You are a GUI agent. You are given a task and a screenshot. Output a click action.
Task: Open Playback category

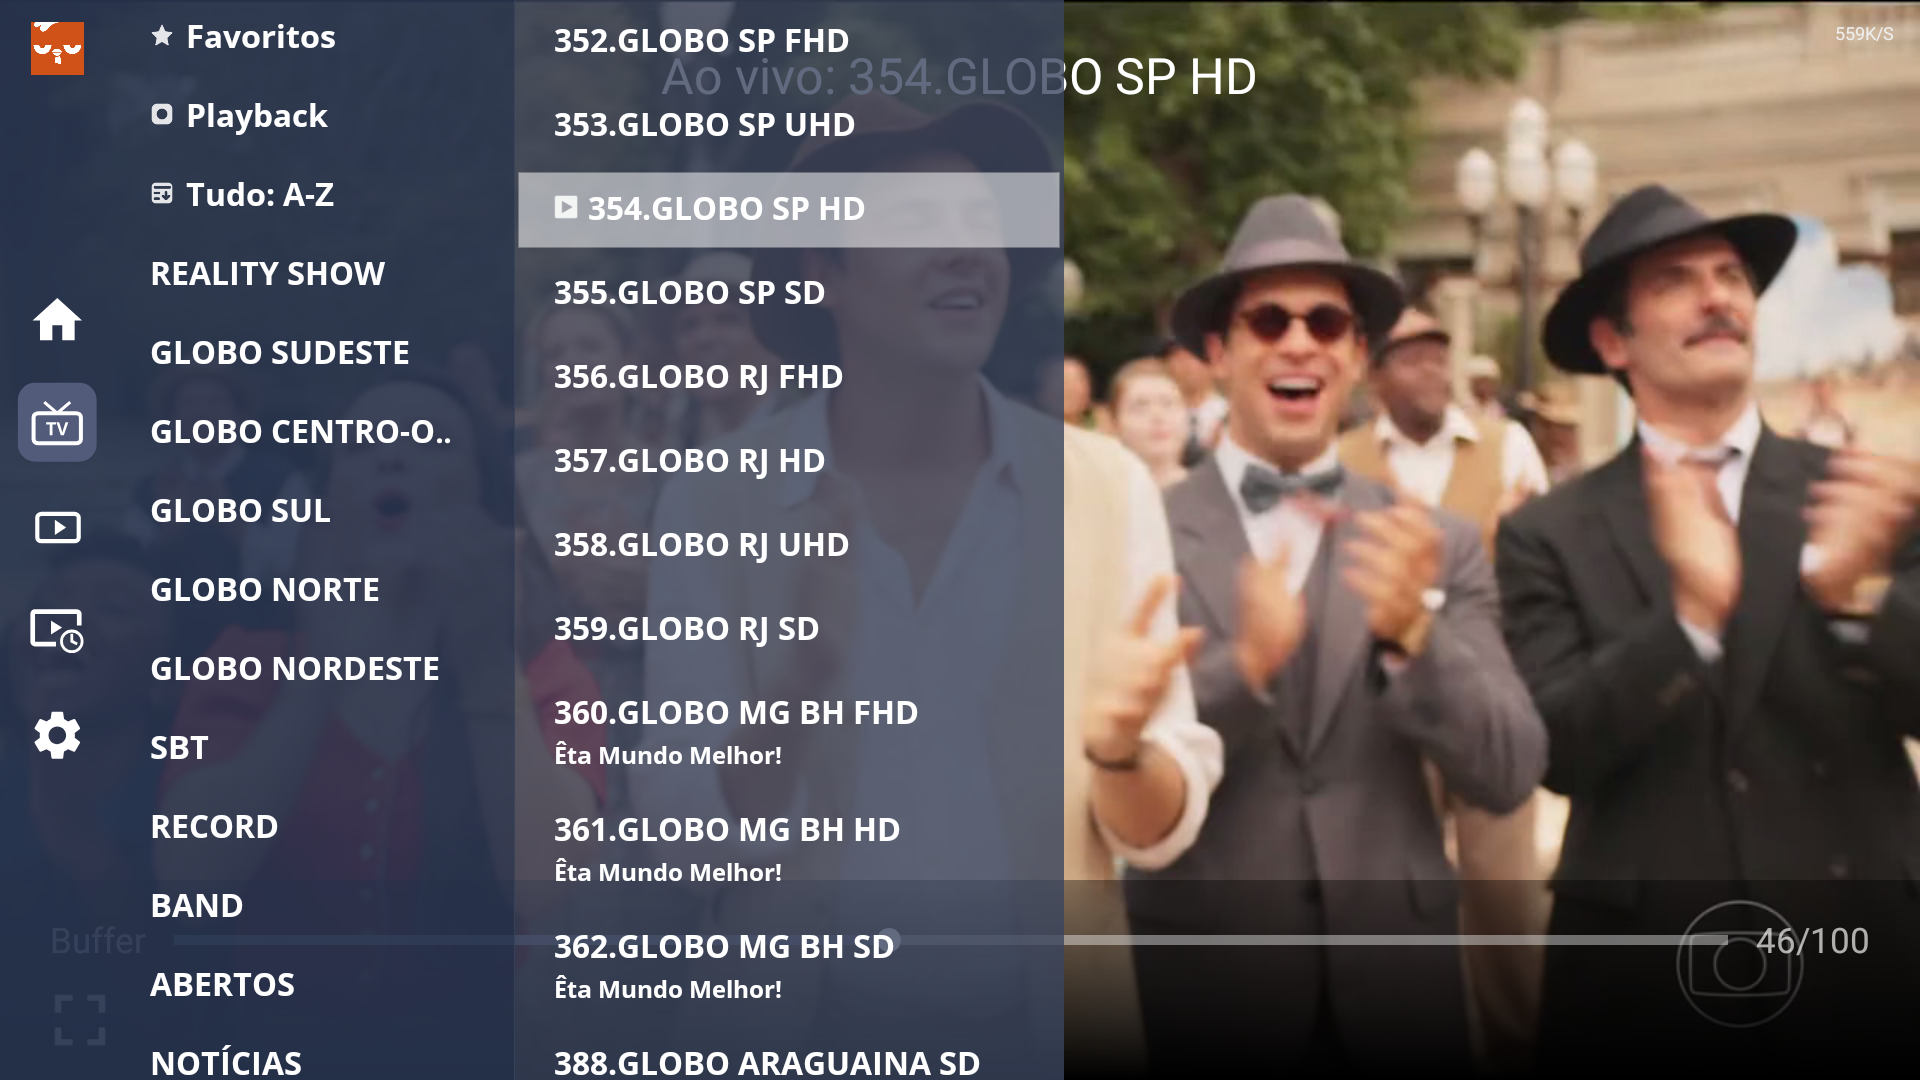[x=256, y=116]
